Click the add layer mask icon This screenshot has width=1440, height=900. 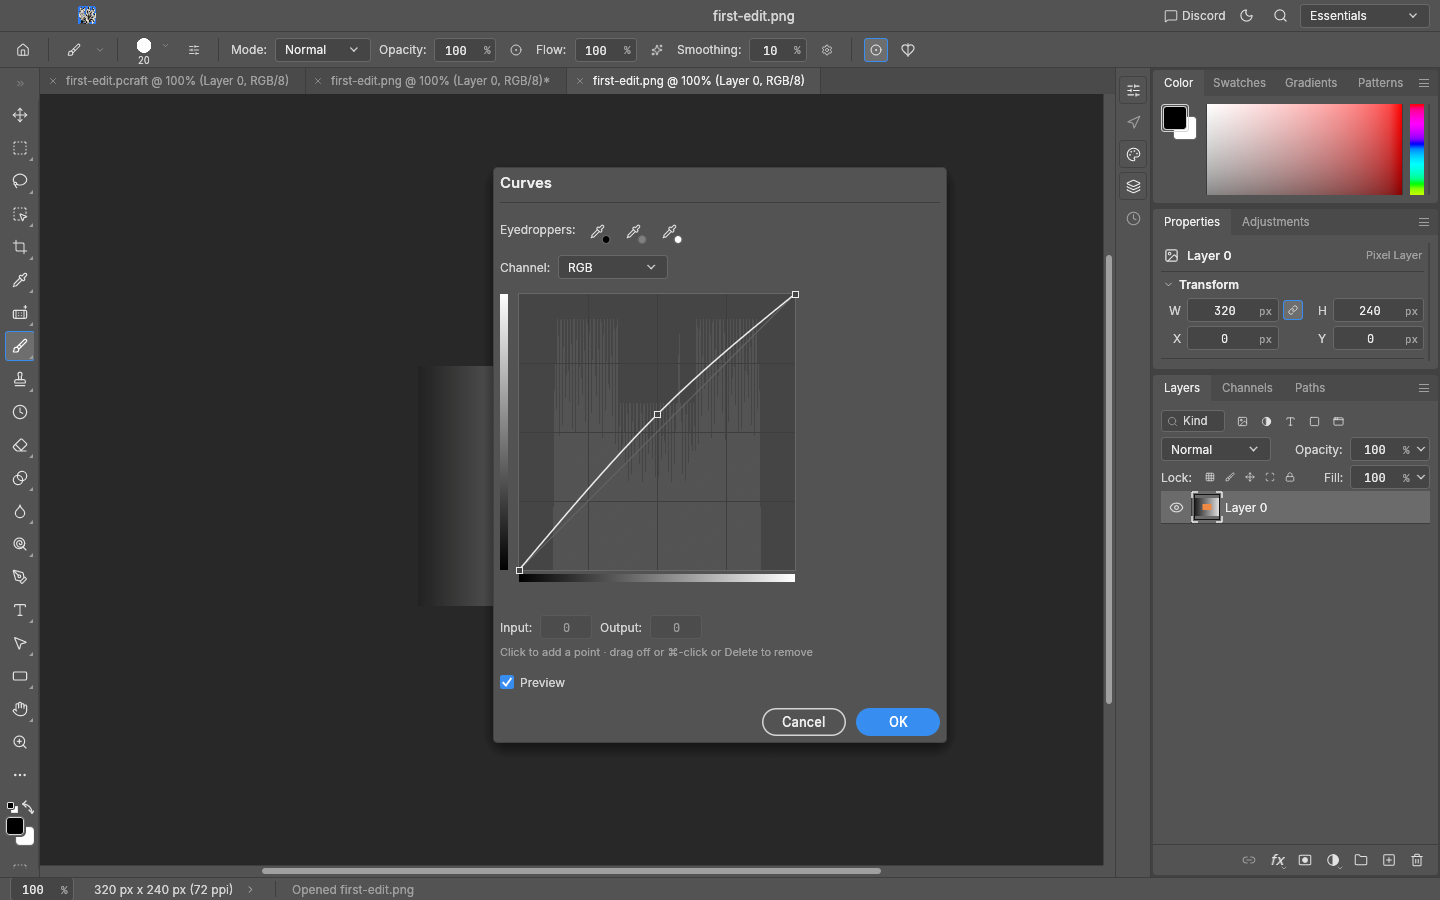[1305, 860]
